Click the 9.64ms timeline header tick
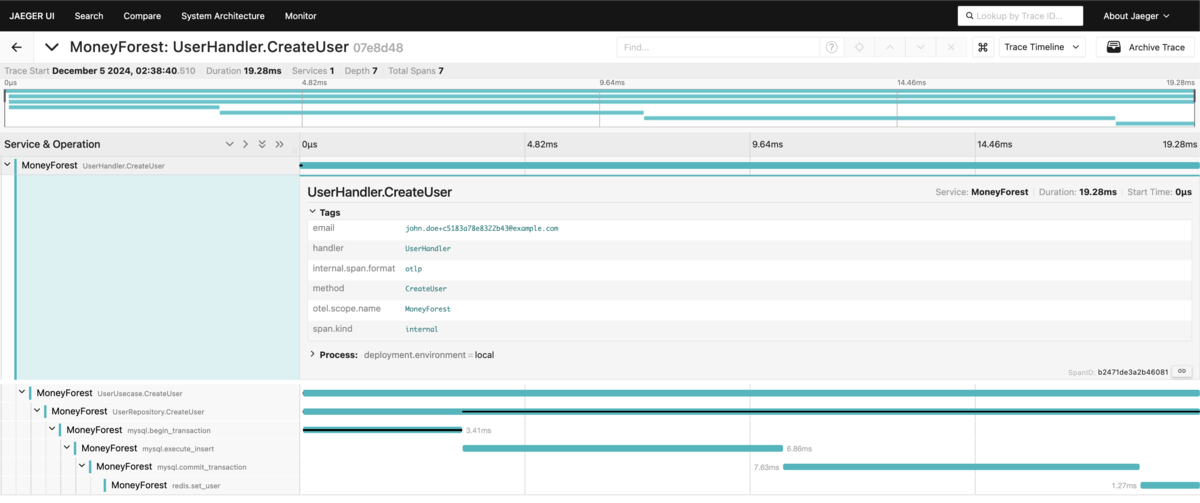This screenshot has height=503, width=1200. [x=766, y=144]
